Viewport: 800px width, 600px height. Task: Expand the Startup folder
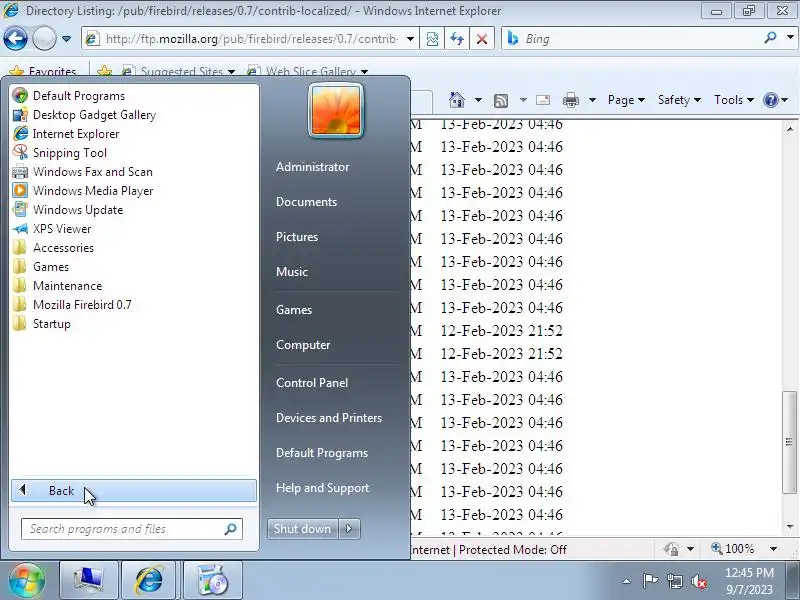pos(52,324)
